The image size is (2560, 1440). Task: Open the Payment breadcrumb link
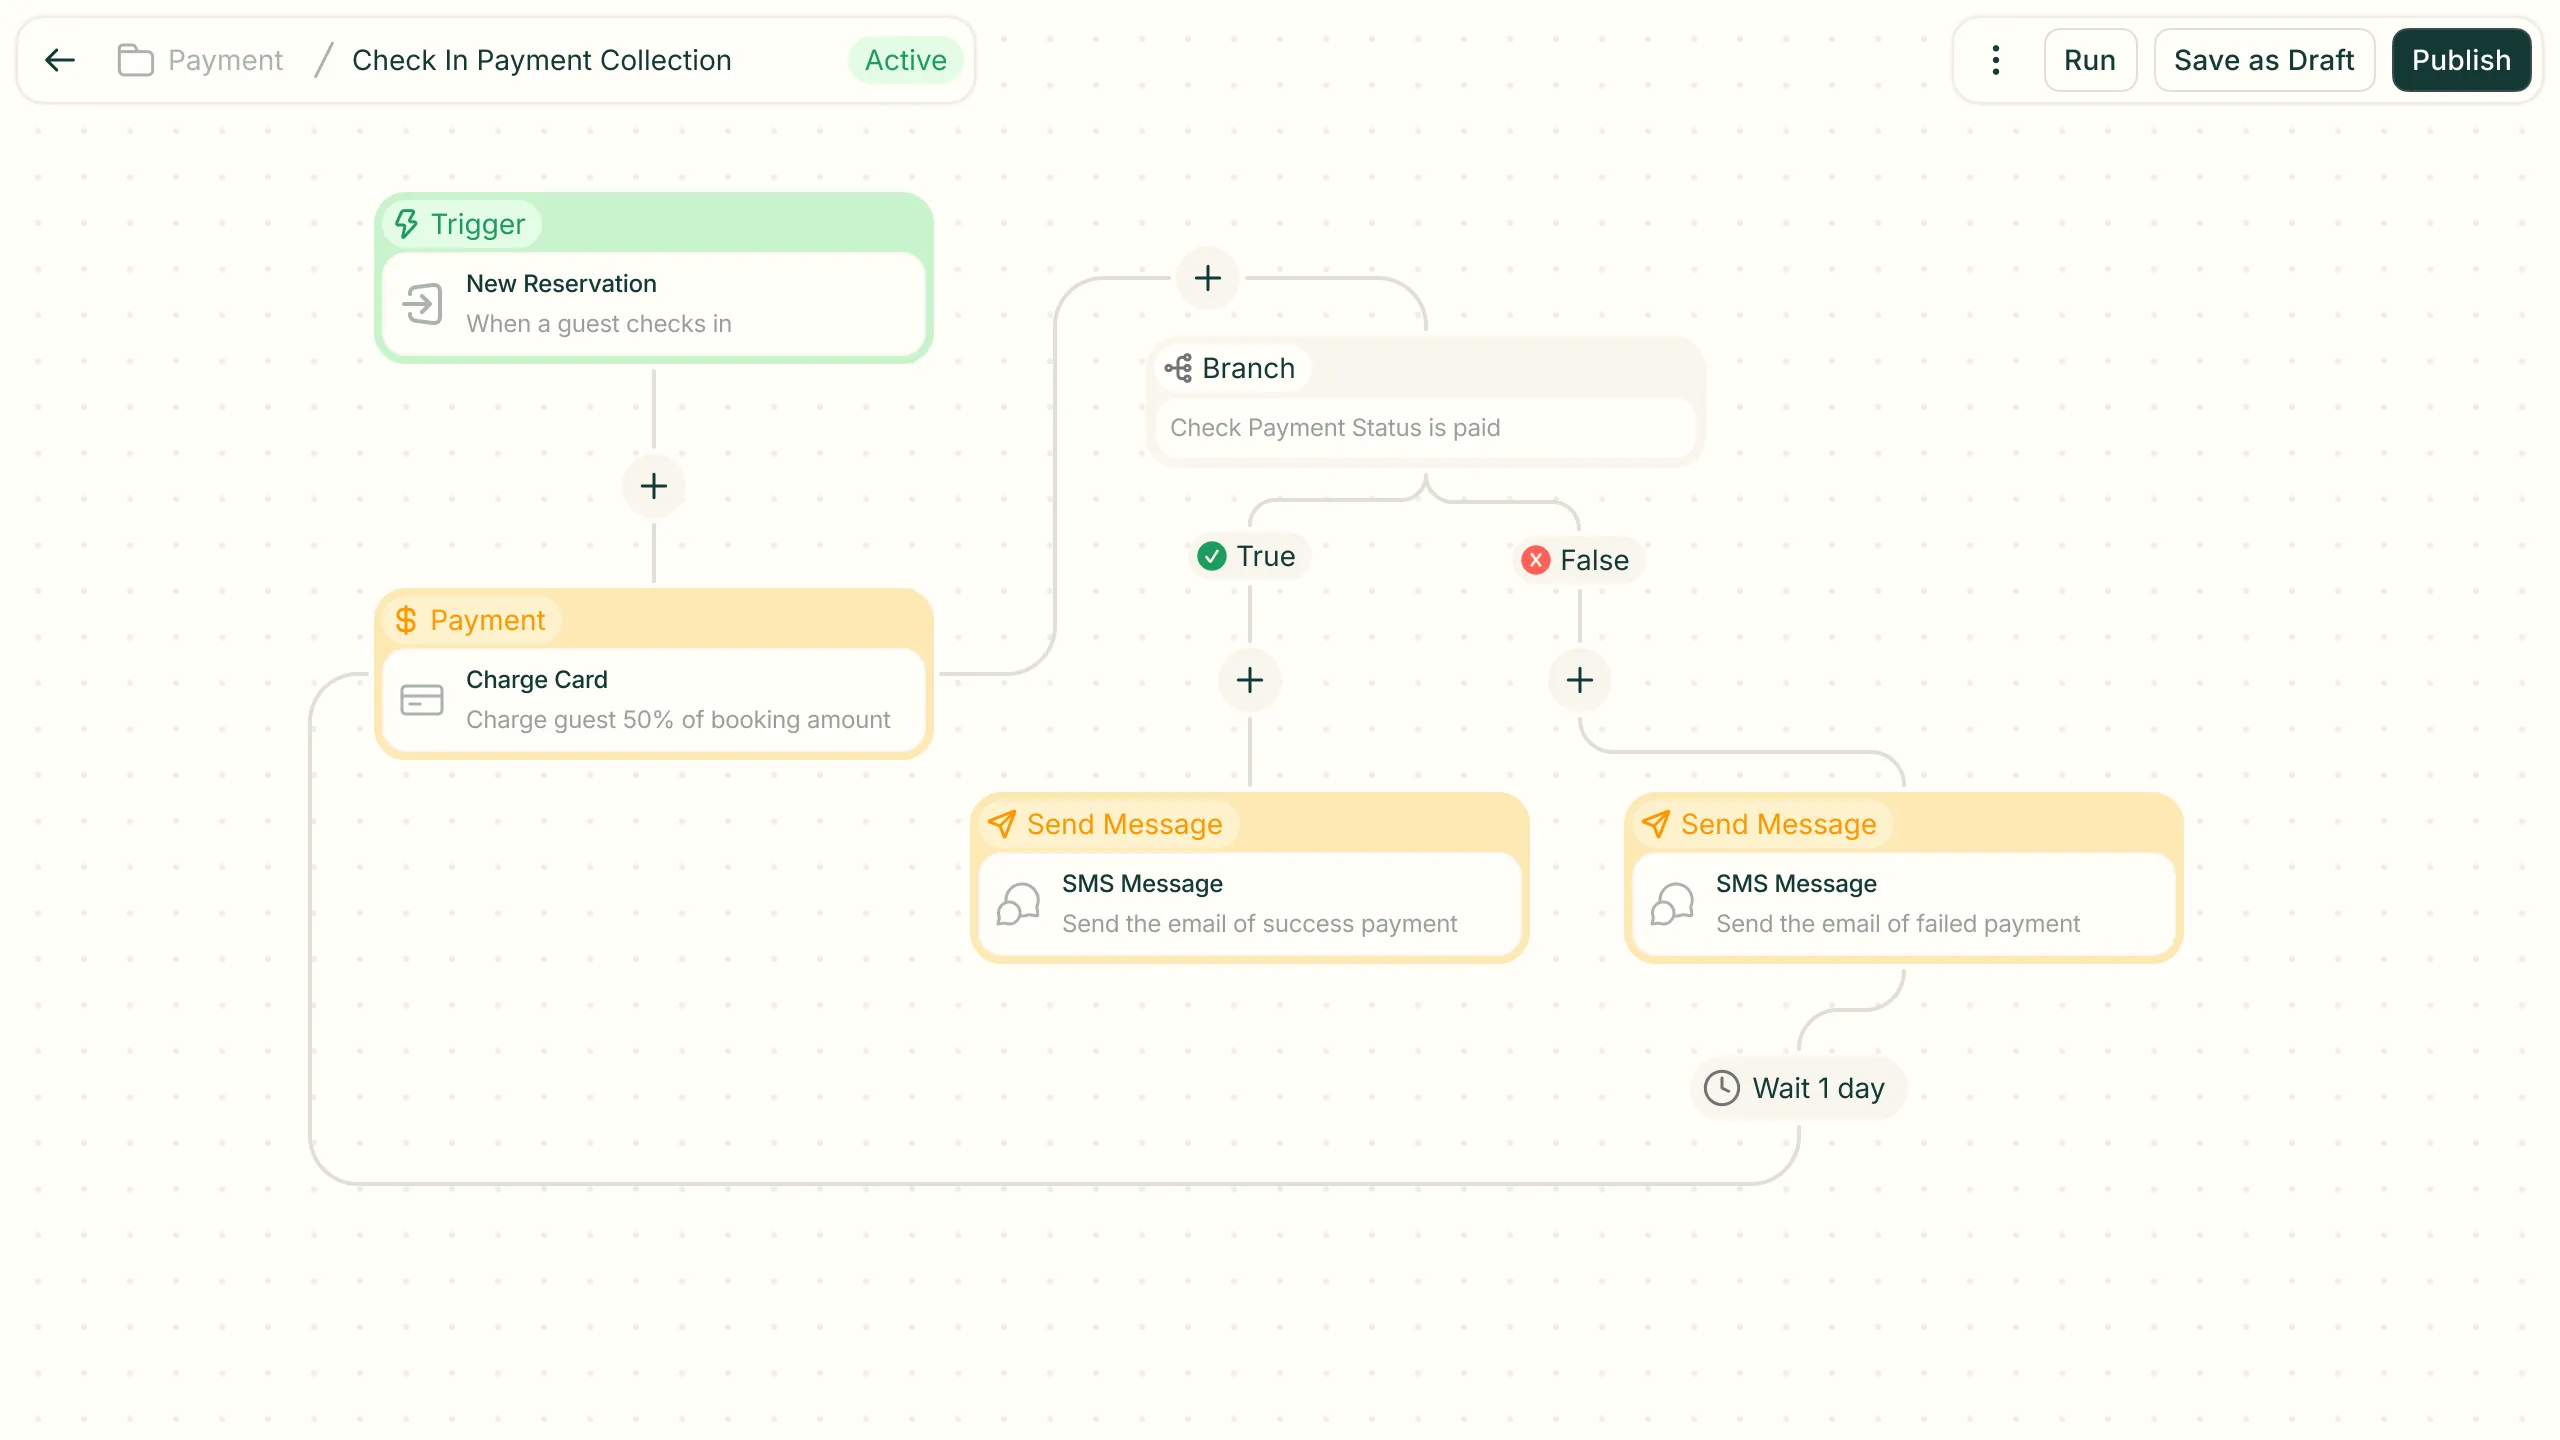pyautogui.click(x=225, y=60)
